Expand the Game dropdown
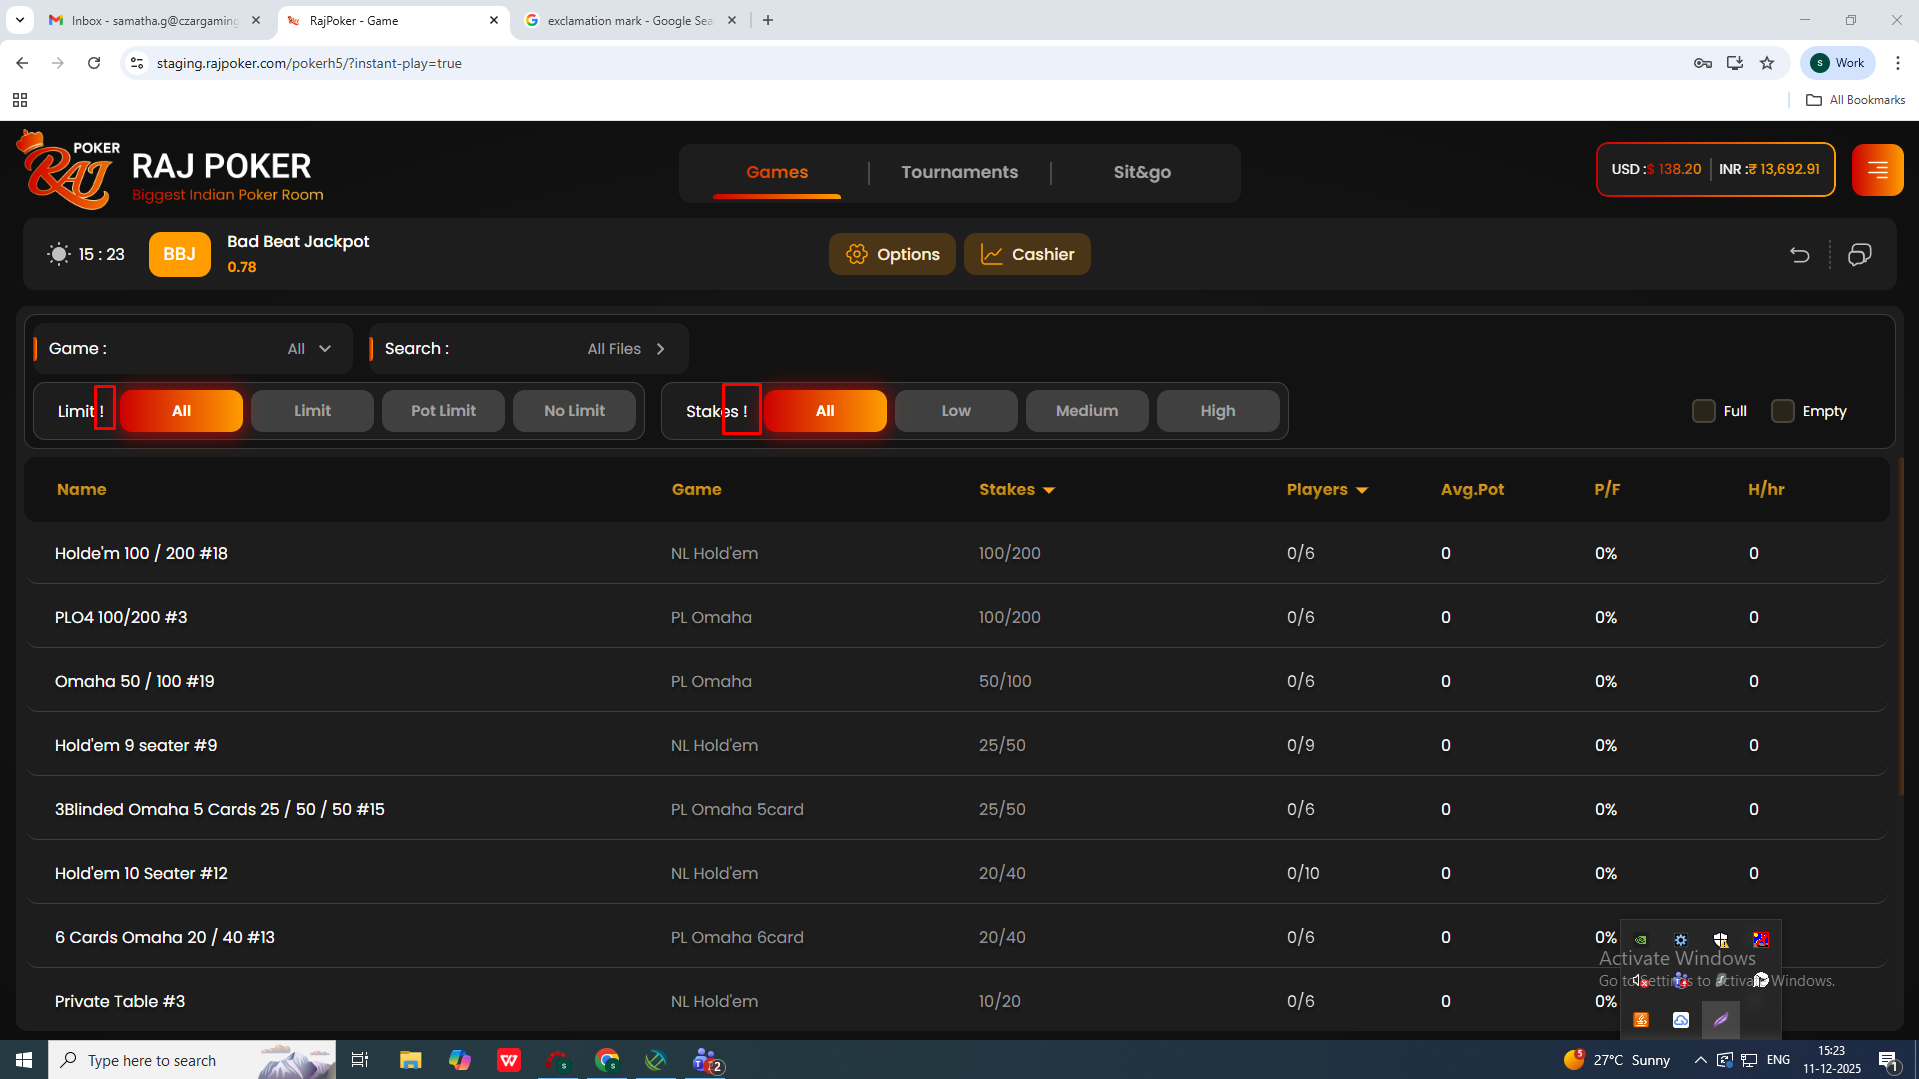The width and height of the screenshot is (1919, 1079). coord(309,349)
